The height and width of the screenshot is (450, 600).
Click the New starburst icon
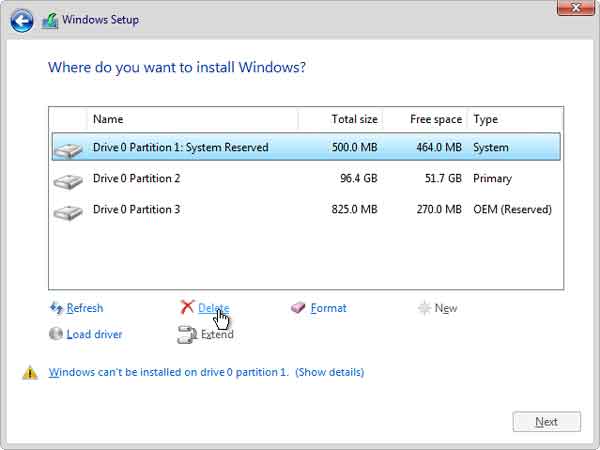pos(424,308)
